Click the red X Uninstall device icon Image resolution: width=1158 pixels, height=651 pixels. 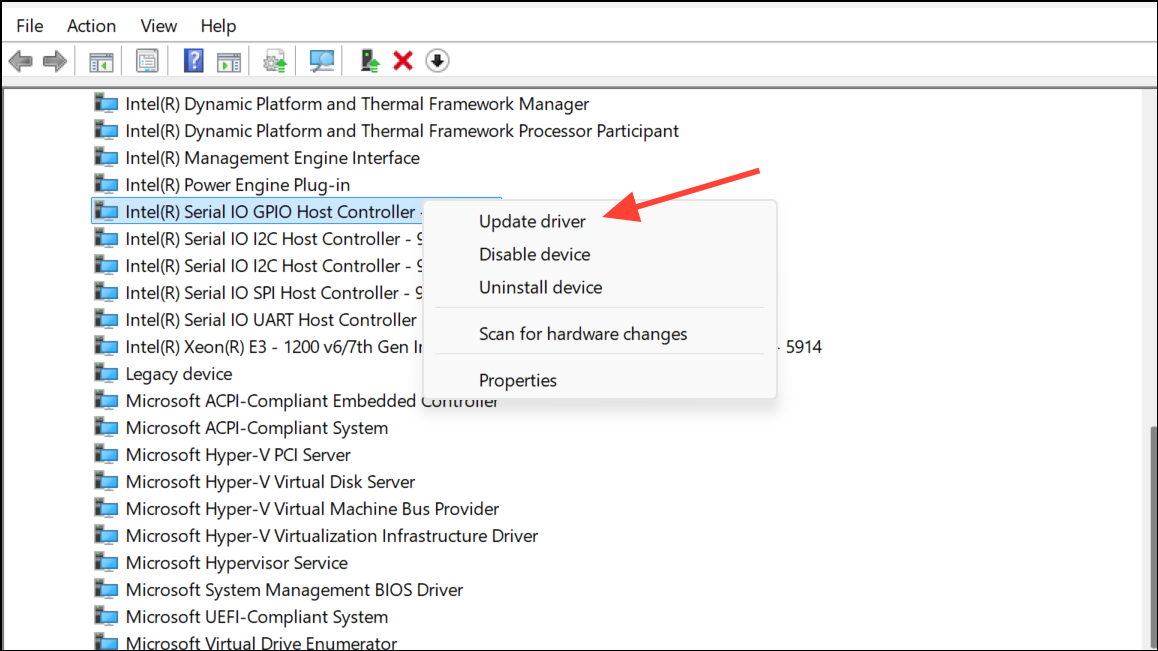[x=402, y=61]
